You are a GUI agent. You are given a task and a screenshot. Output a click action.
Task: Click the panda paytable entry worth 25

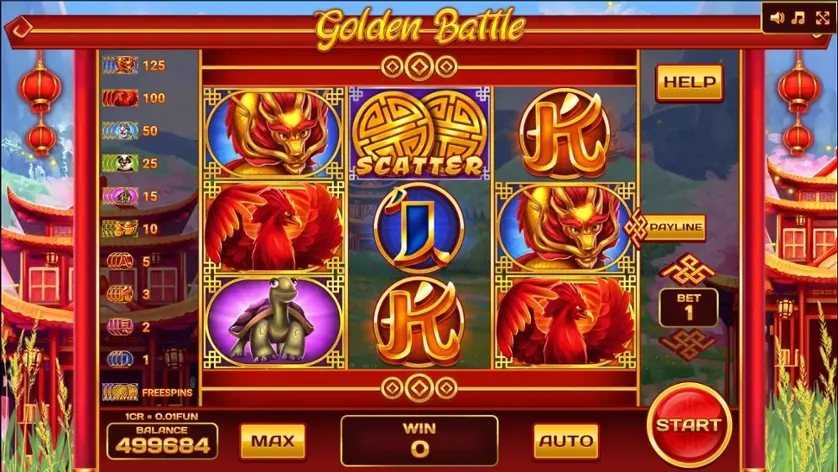[x=131, y=163]
